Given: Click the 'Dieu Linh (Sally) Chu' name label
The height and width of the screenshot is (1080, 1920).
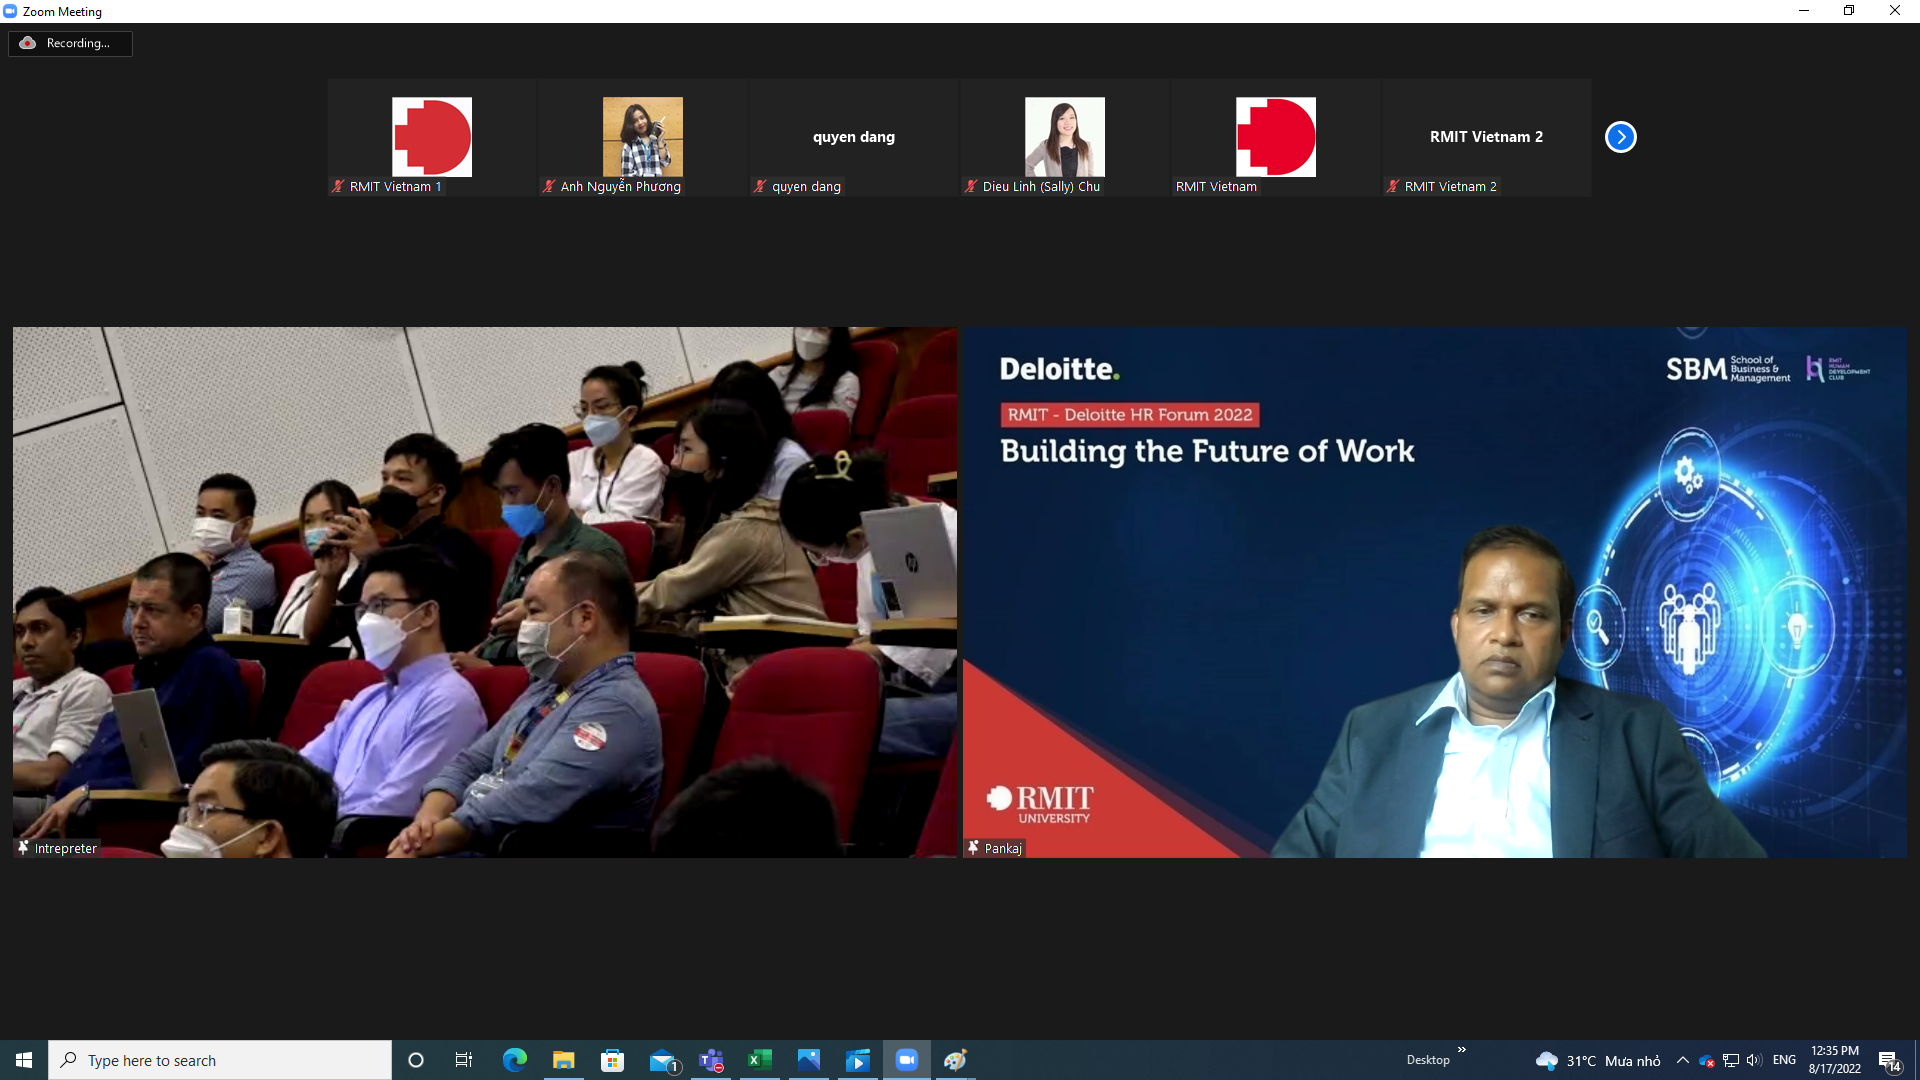Looking at the screenshot, I should click(1041, 186).
